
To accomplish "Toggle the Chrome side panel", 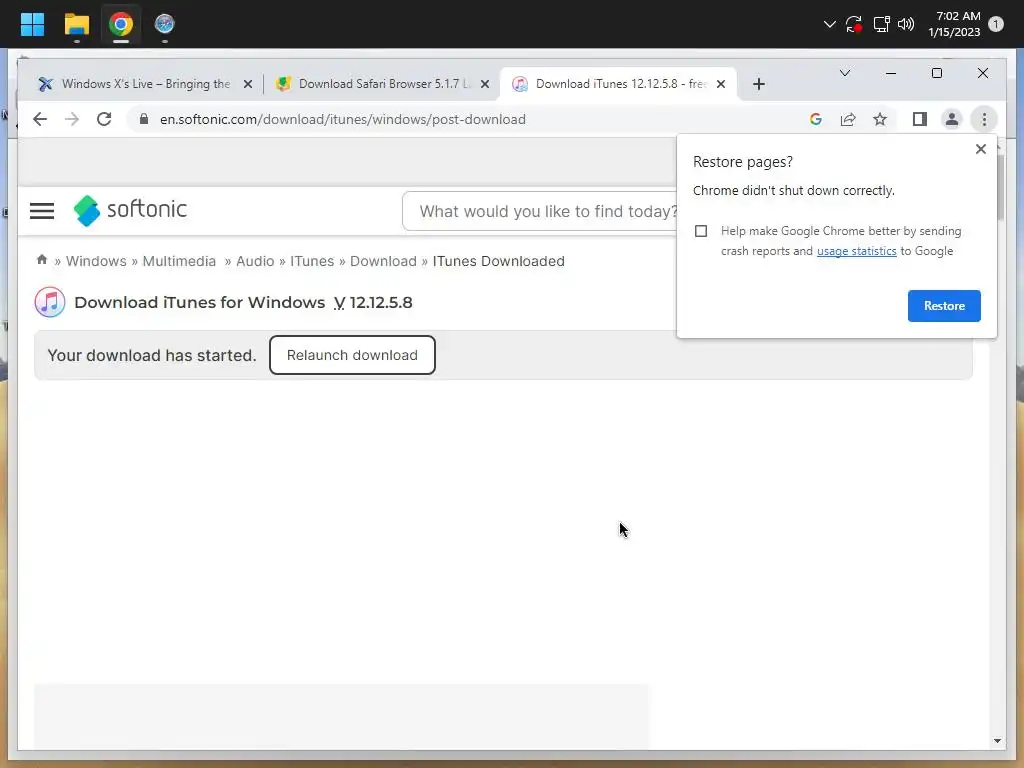I will (920, 119).
